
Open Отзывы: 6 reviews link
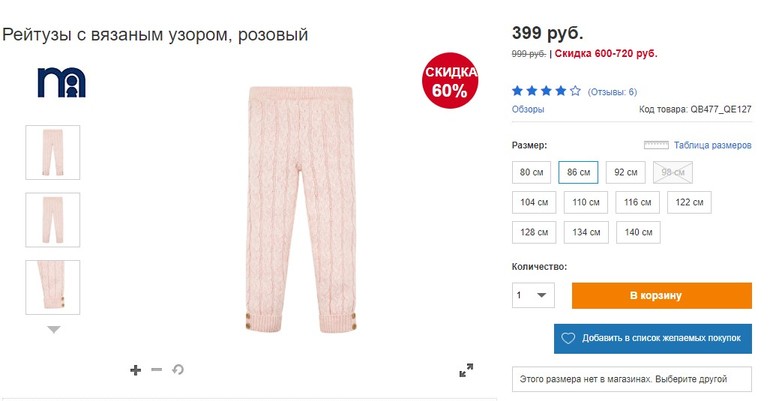[x=612, y=92]
